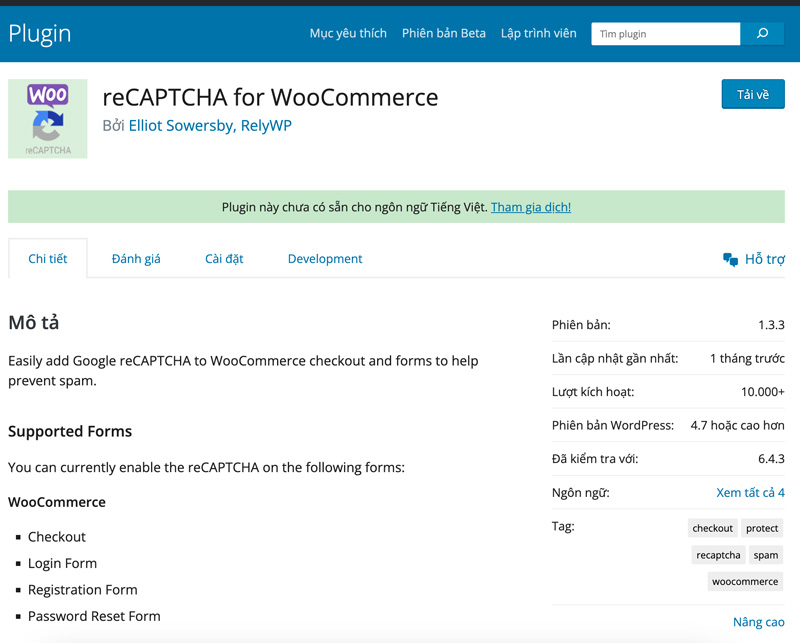Switch to the Development tab
This screenshot has height=643, width=800.
point(325,258)
